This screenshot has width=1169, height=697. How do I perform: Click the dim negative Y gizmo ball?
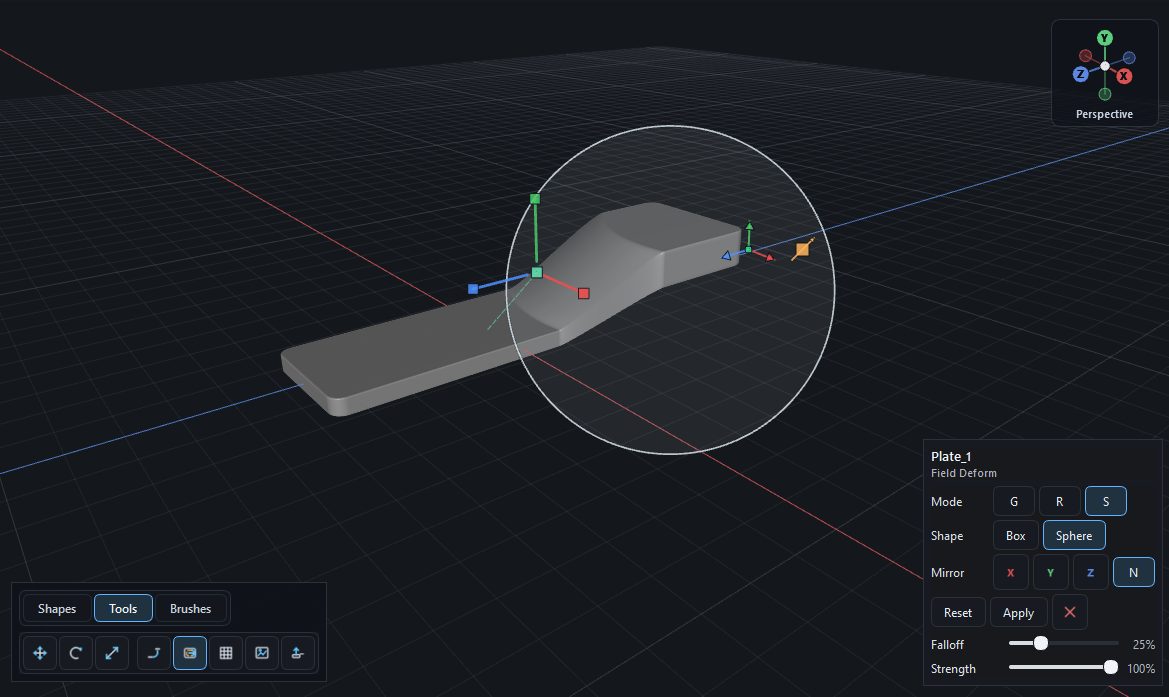coord(1105,94)
